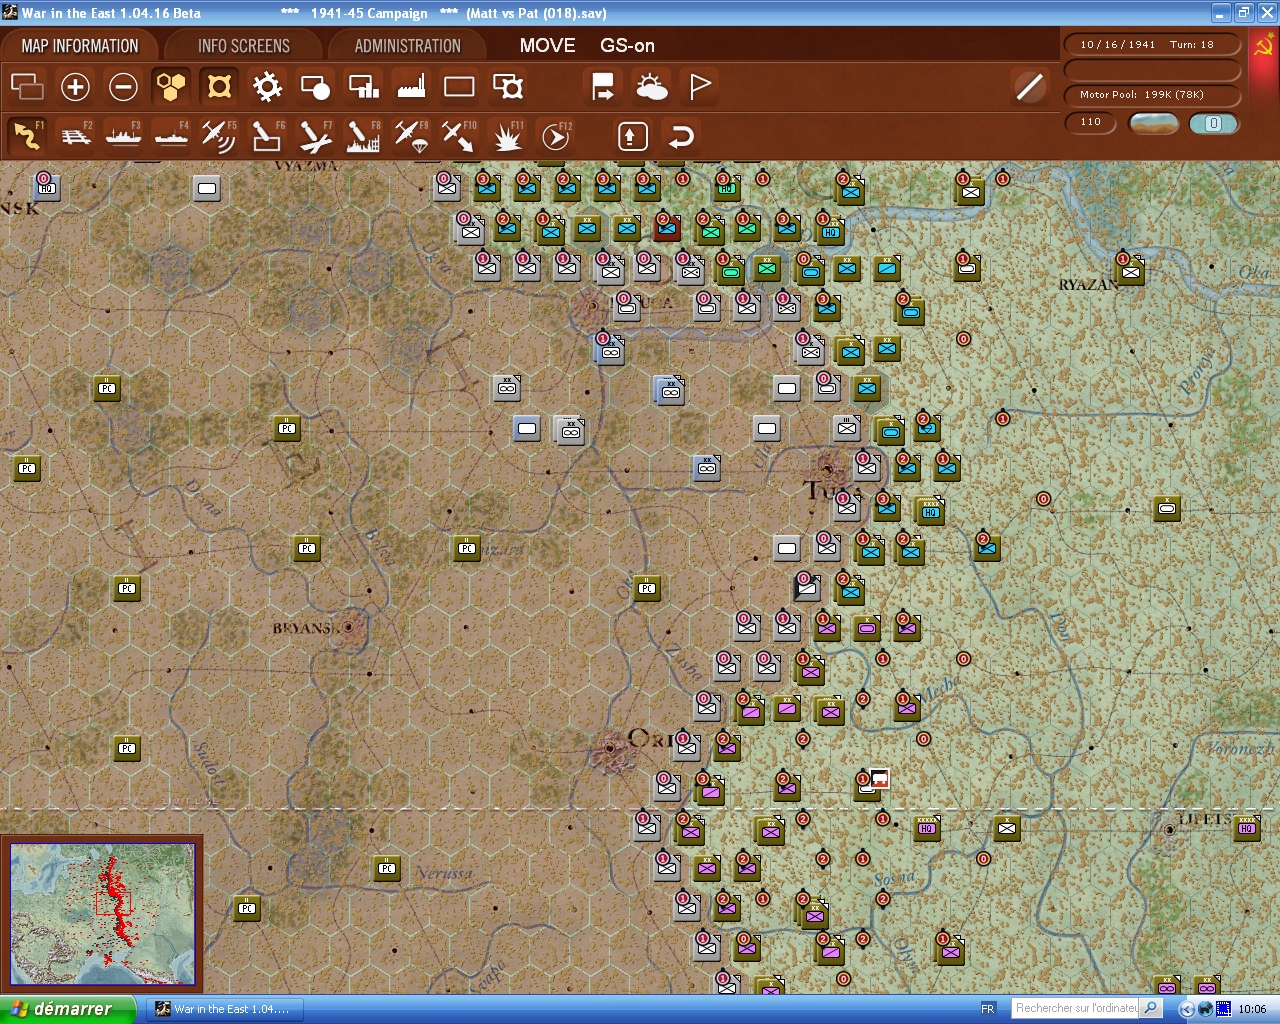This screenshot has width=1280, height=1024.
Task: Click the Rechercher sur l'ordinateur search field
Action: [x=1075, y=1008]
